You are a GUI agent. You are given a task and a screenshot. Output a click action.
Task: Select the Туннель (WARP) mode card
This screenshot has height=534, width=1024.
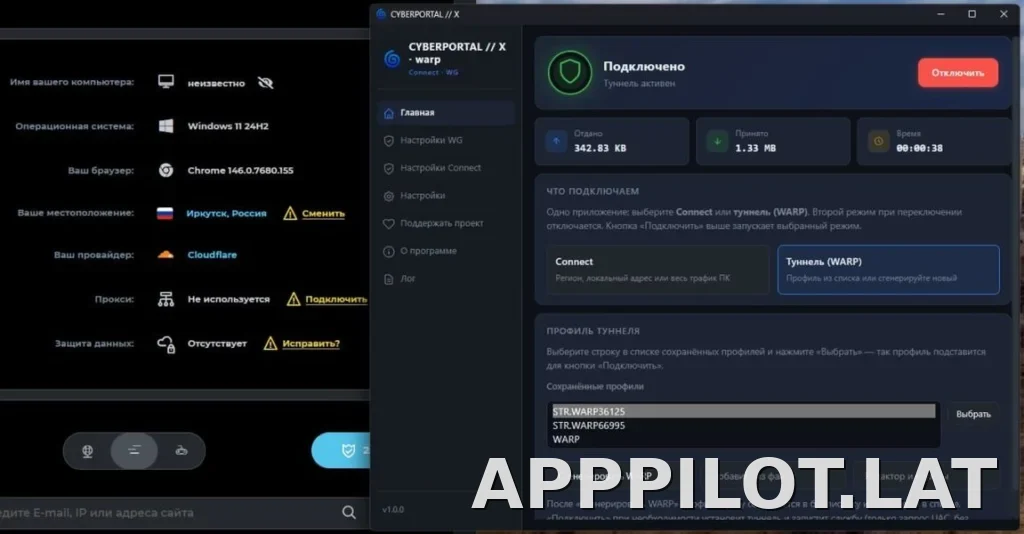pyautogui.click(x=888, y=270)
